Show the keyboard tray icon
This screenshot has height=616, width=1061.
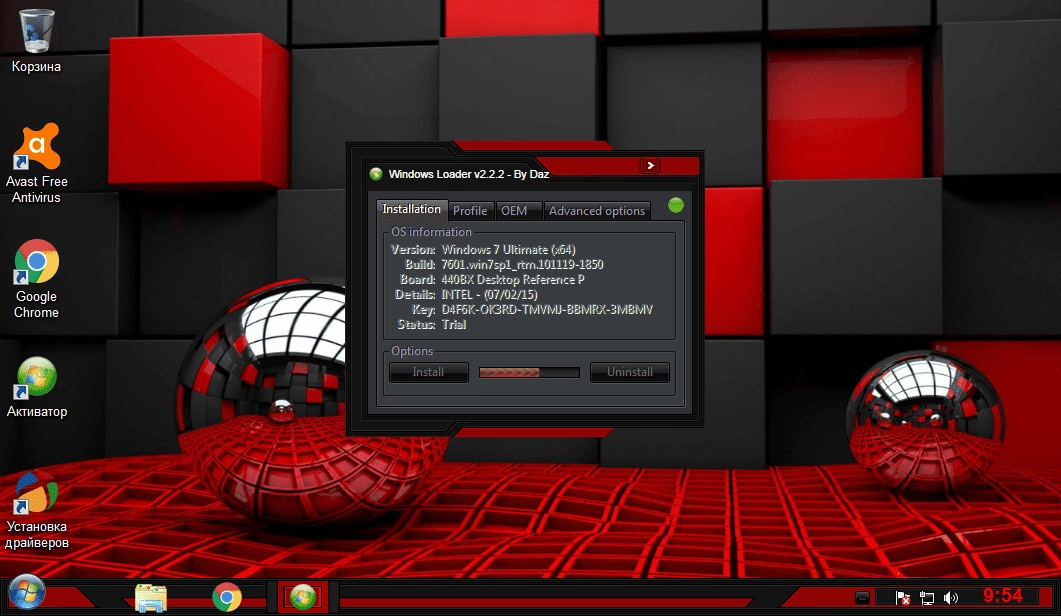[862, 598]
